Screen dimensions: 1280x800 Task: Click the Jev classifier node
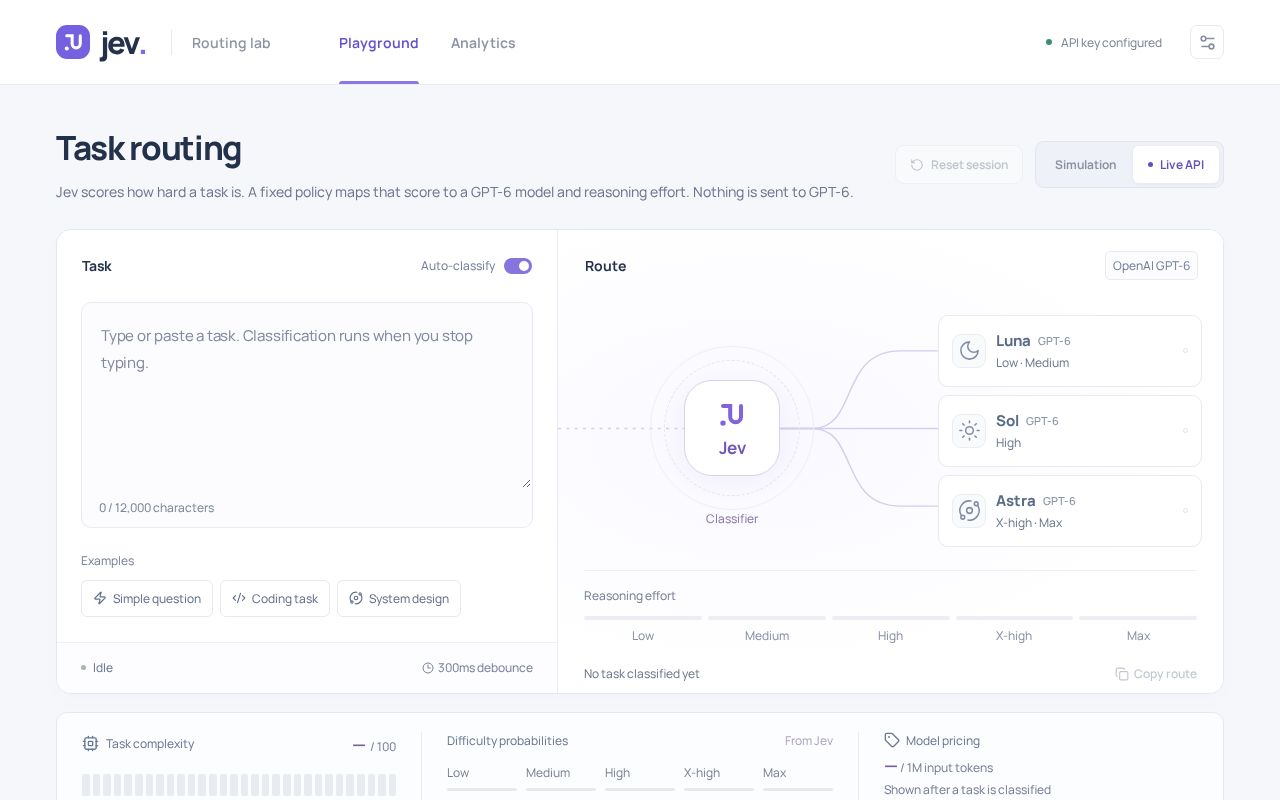click(x=732, y=428)
